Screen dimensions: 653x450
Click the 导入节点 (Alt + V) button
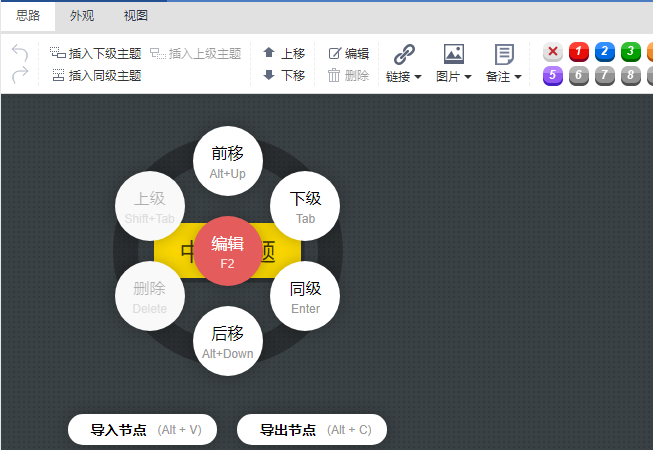[142, 430]
